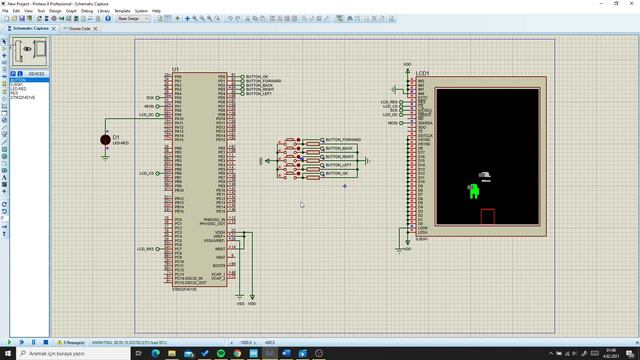Toggle the grid display toolbar icon
Image resolution: width=640 pixels, height=360 pixels.
coord(168,19)
